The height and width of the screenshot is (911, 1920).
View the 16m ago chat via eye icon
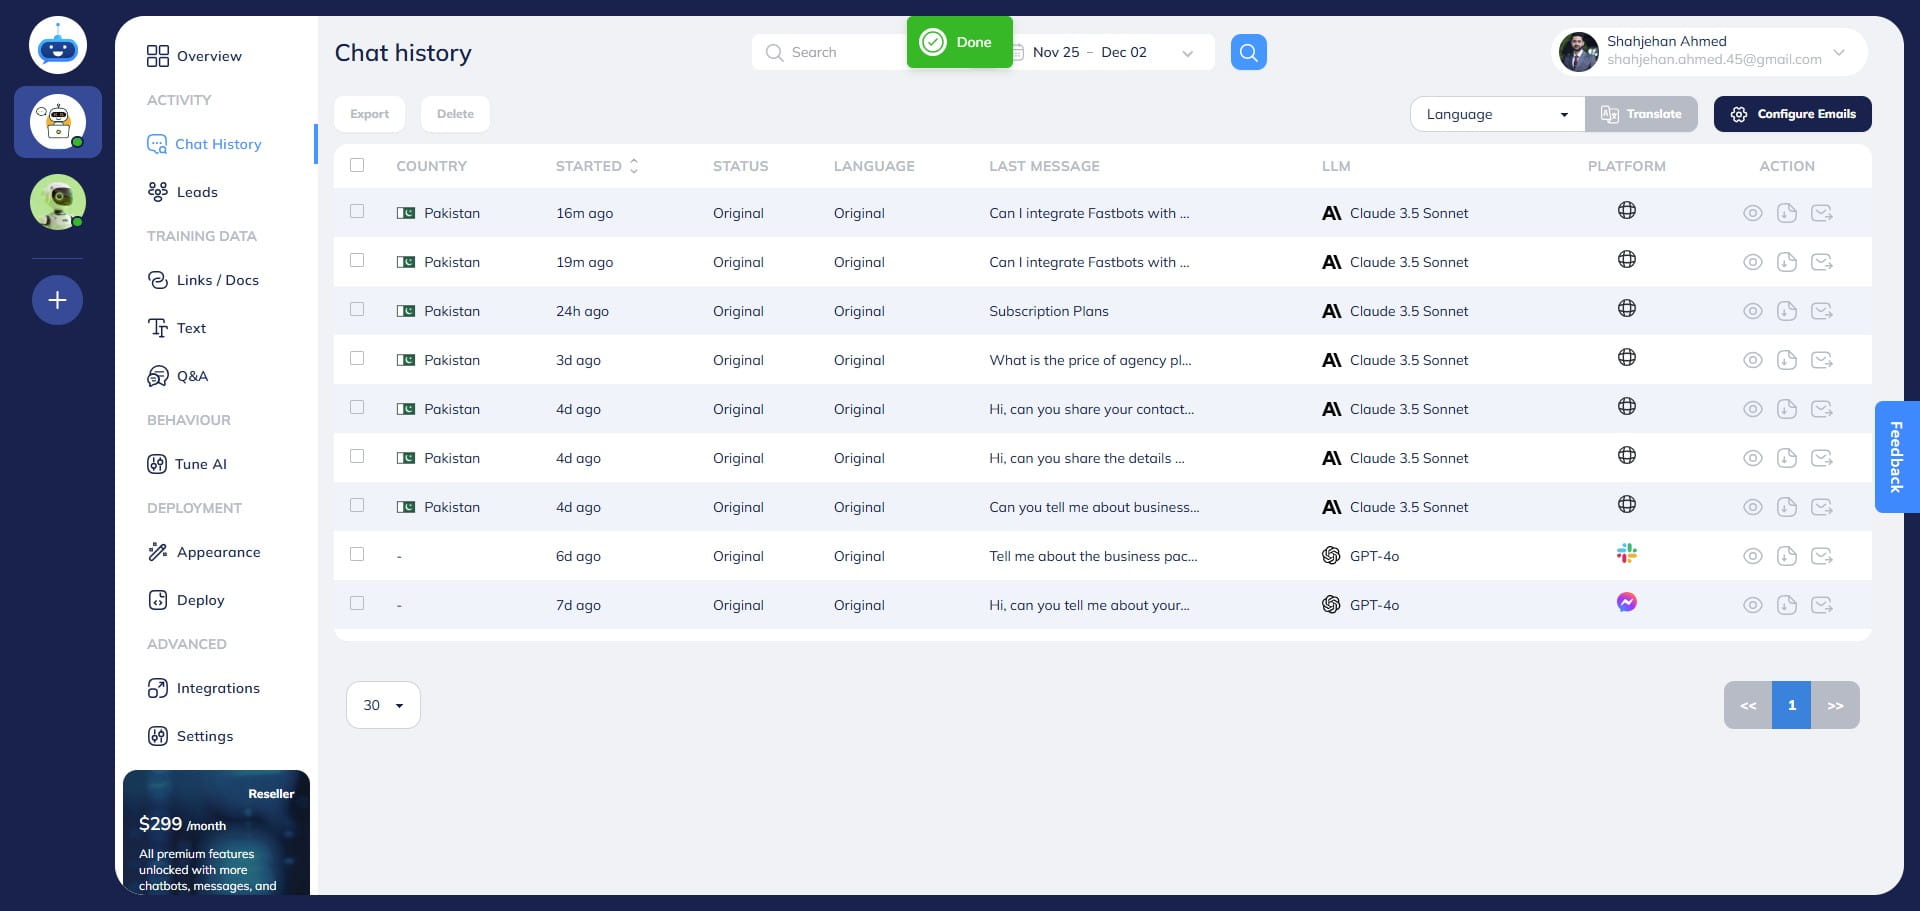pyautogui.click(x=1752, y=213)
